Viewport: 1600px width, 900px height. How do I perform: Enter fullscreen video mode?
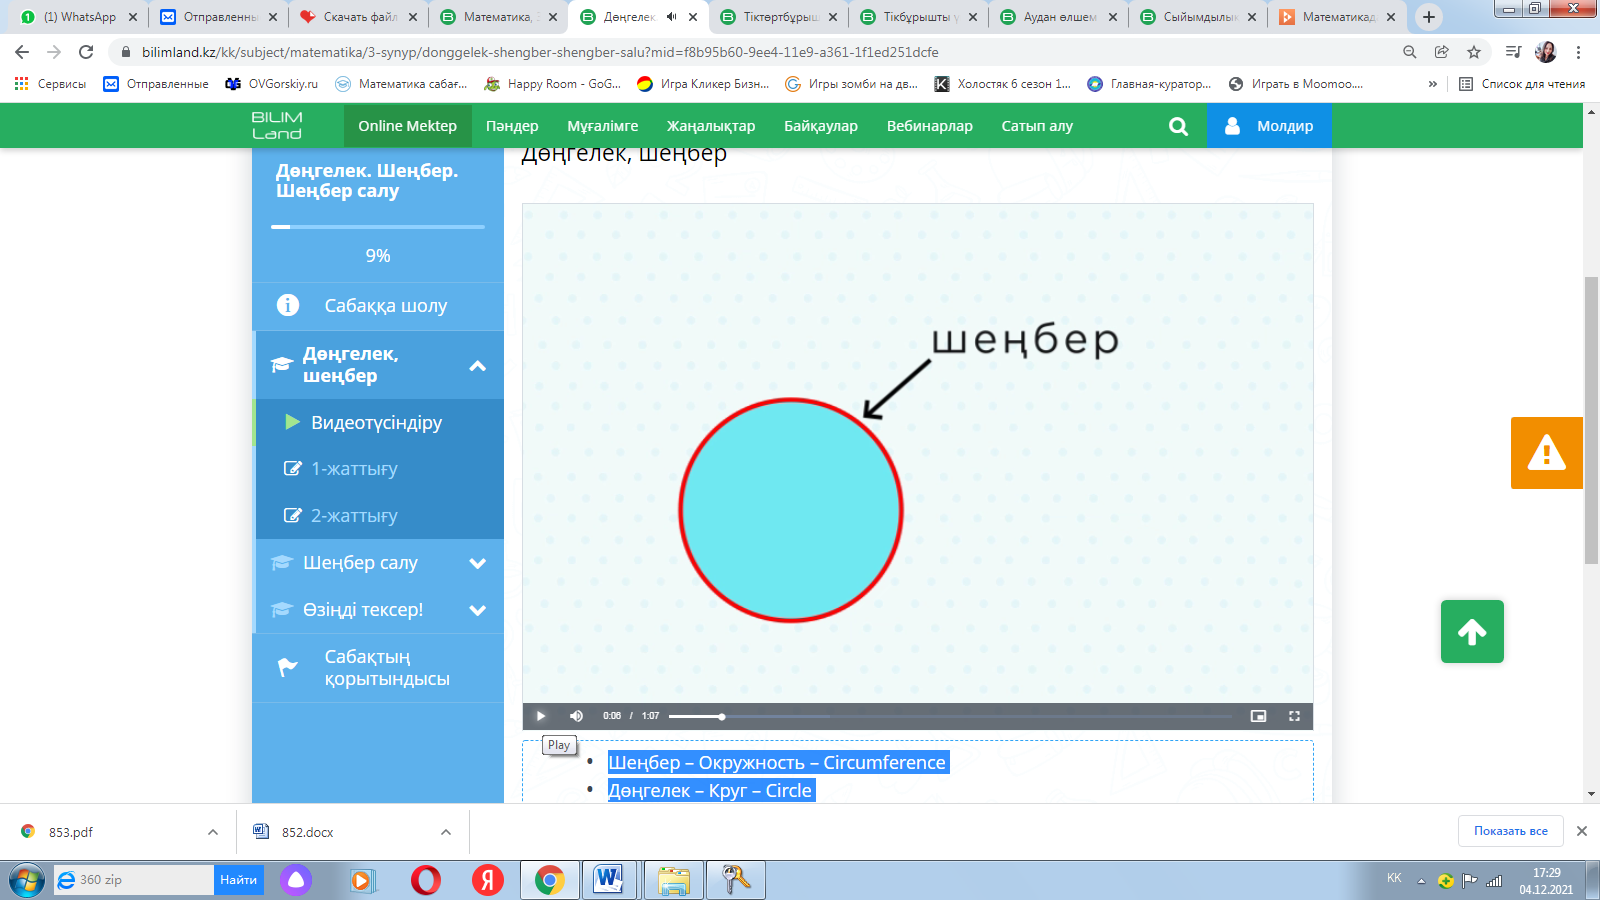(1294, 716)
